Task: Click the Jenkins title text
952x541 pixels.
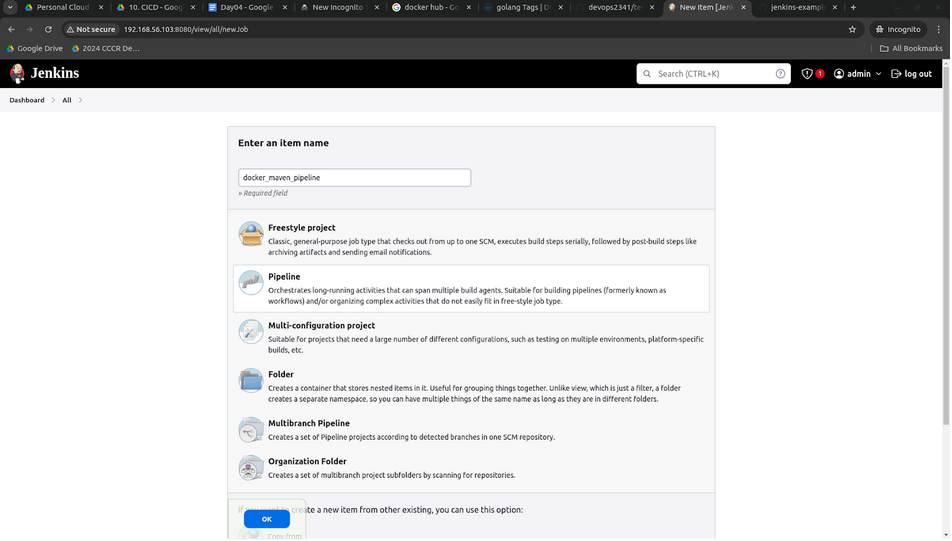Action: pyautogui.click(x=55, y=73)
